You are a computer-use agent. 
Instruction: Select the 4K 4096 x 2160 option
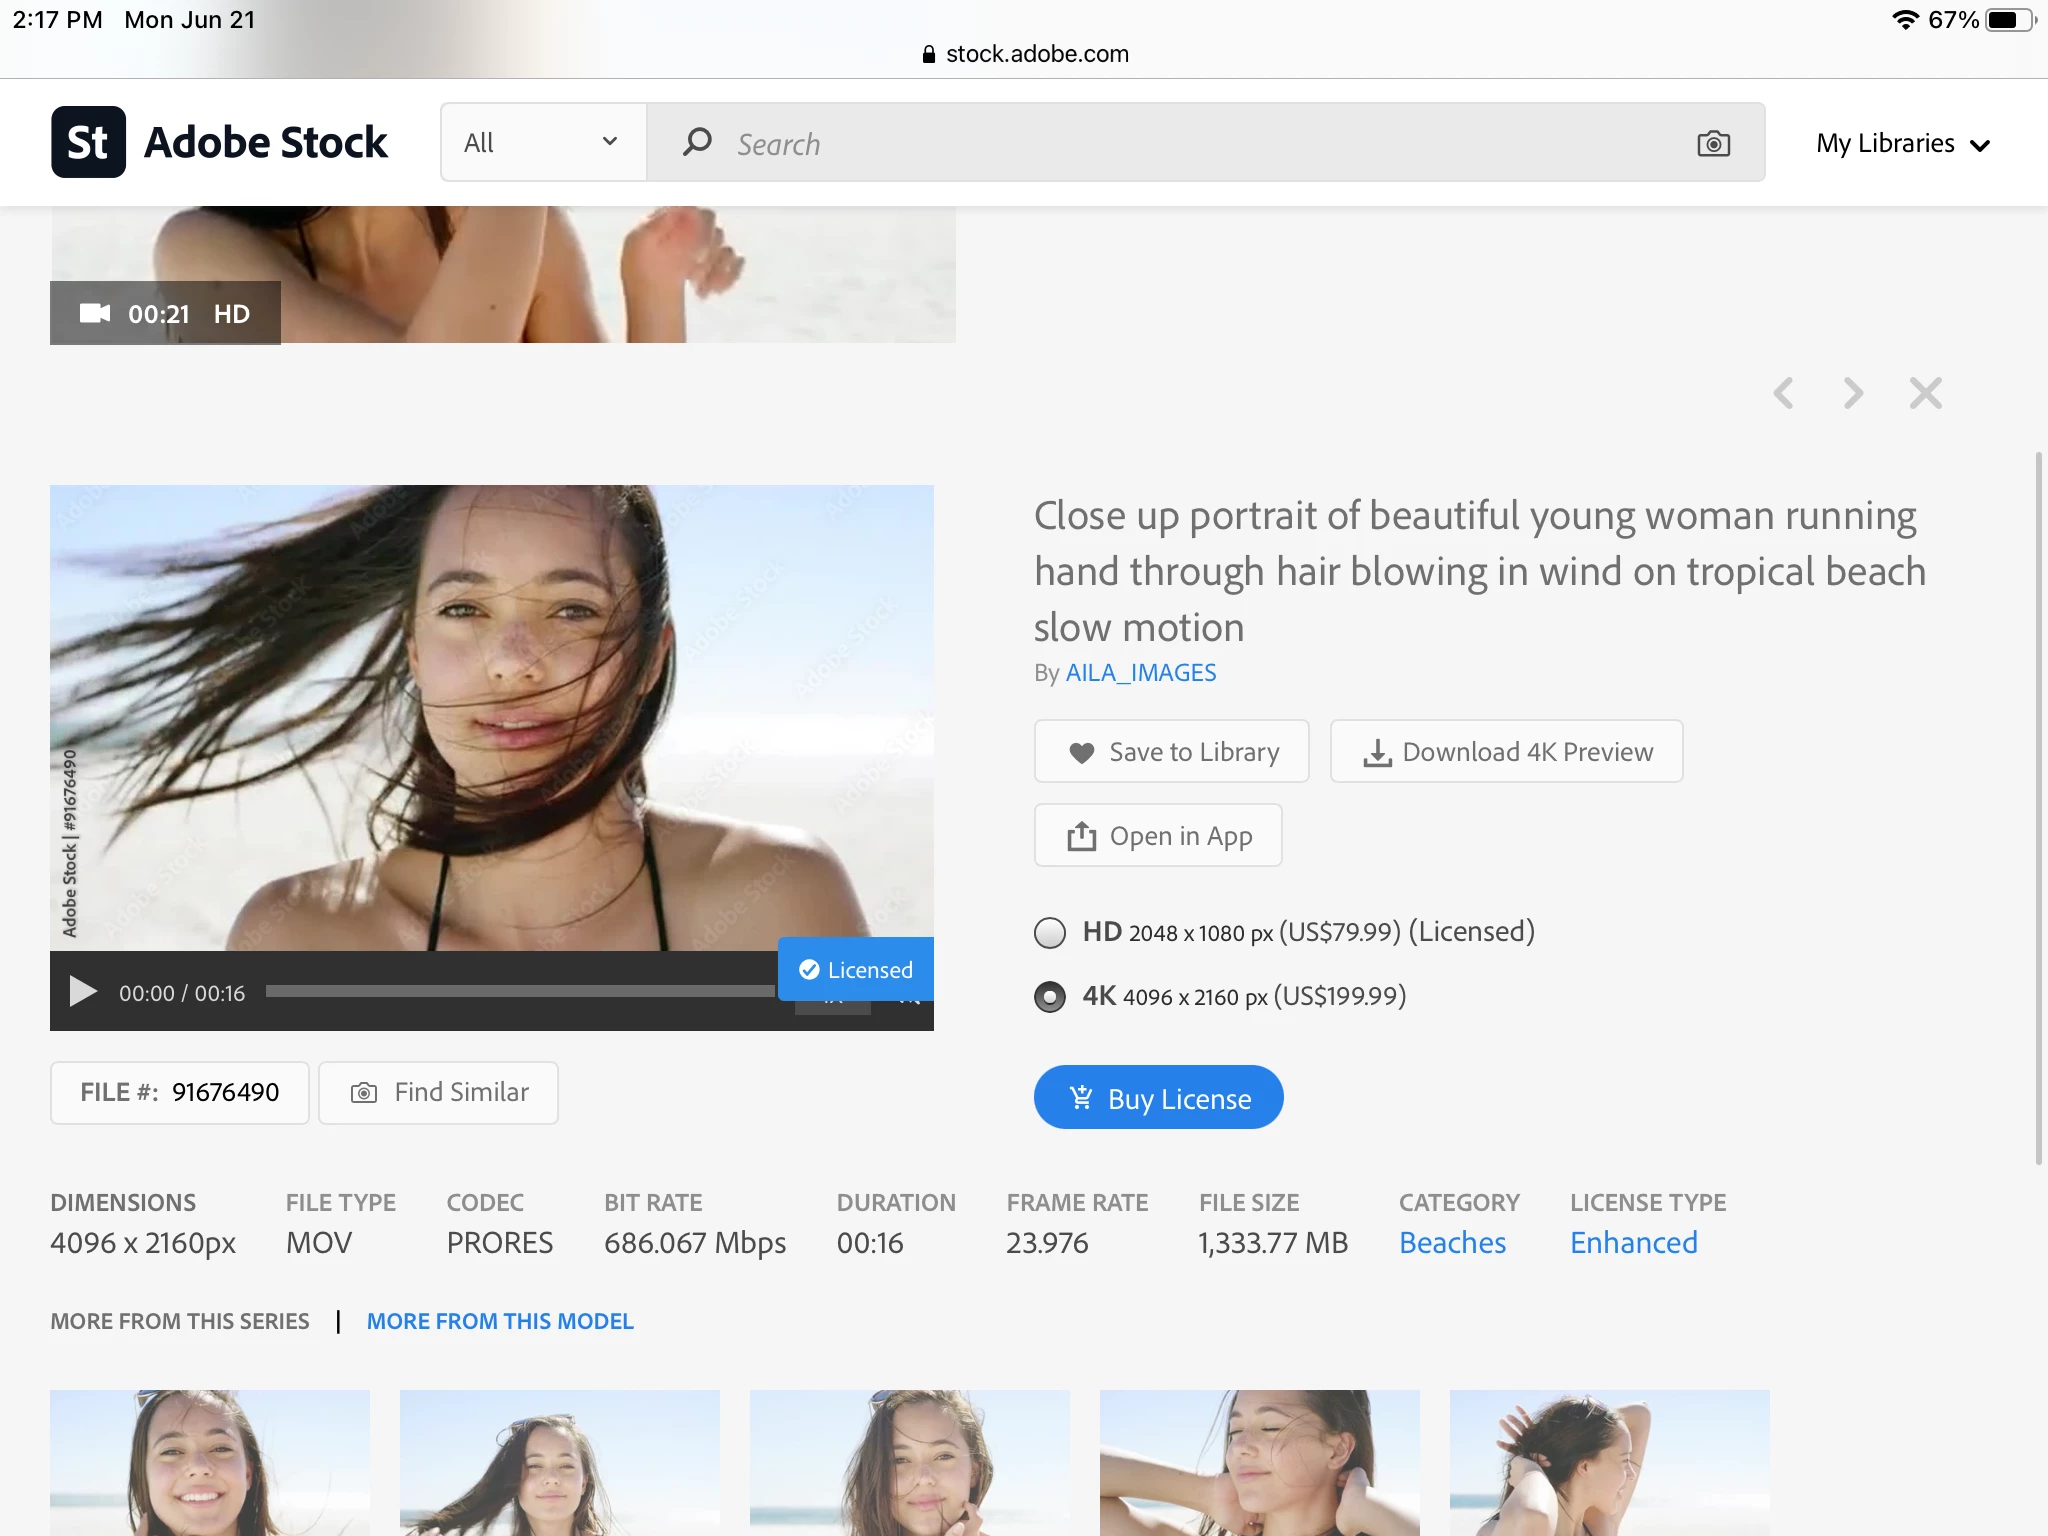pyautogui.click(x=1050, y=997)
